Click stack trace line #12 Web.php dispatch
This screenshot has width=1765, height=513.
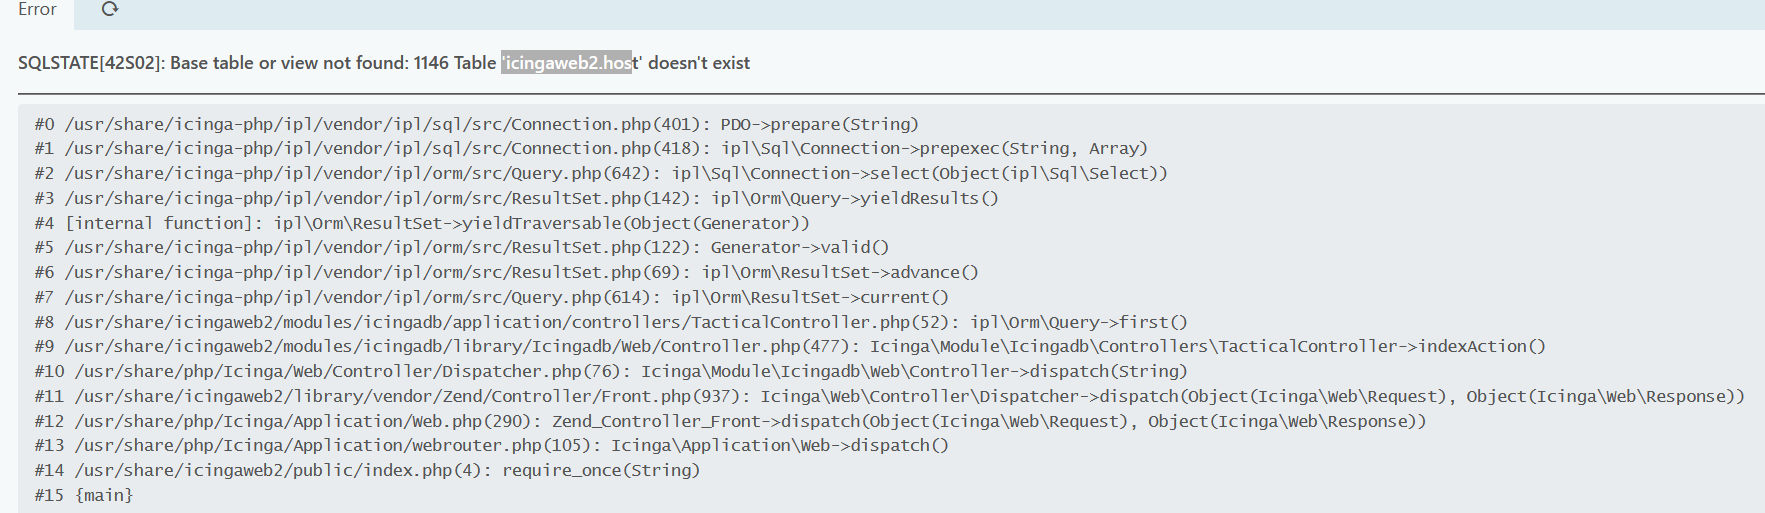coord(731,421)
